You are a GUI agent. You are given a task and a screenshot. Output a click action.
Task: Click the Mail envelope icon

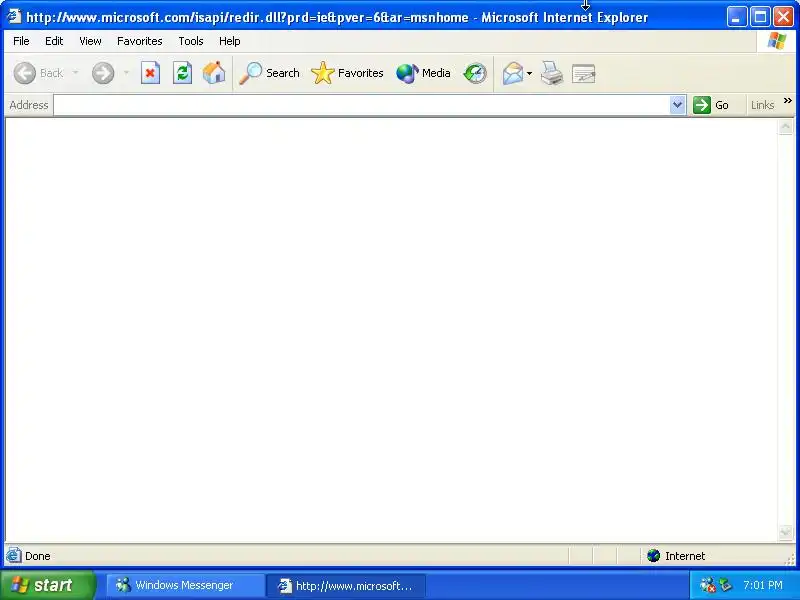click(513, 73)
